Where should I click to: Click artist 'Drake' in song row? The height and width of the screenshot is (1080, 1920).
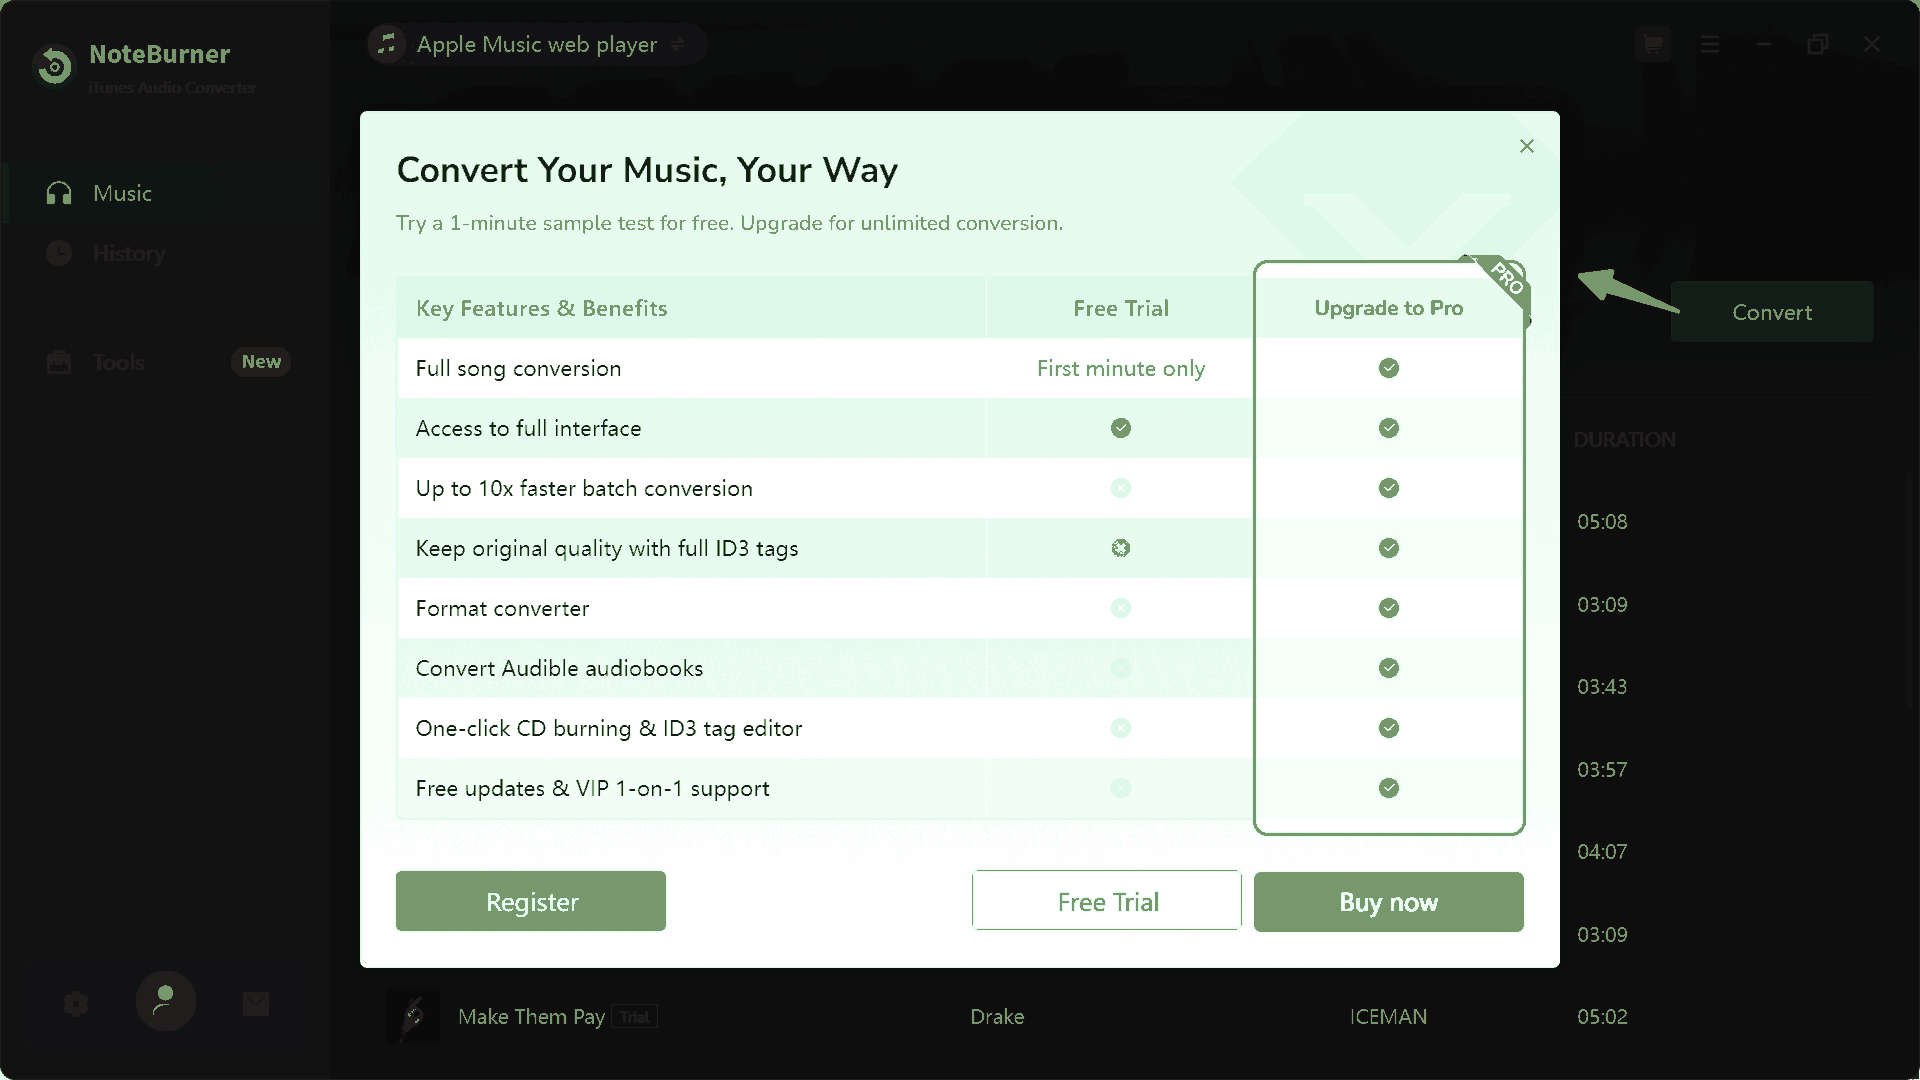(x=997, y=1017)
